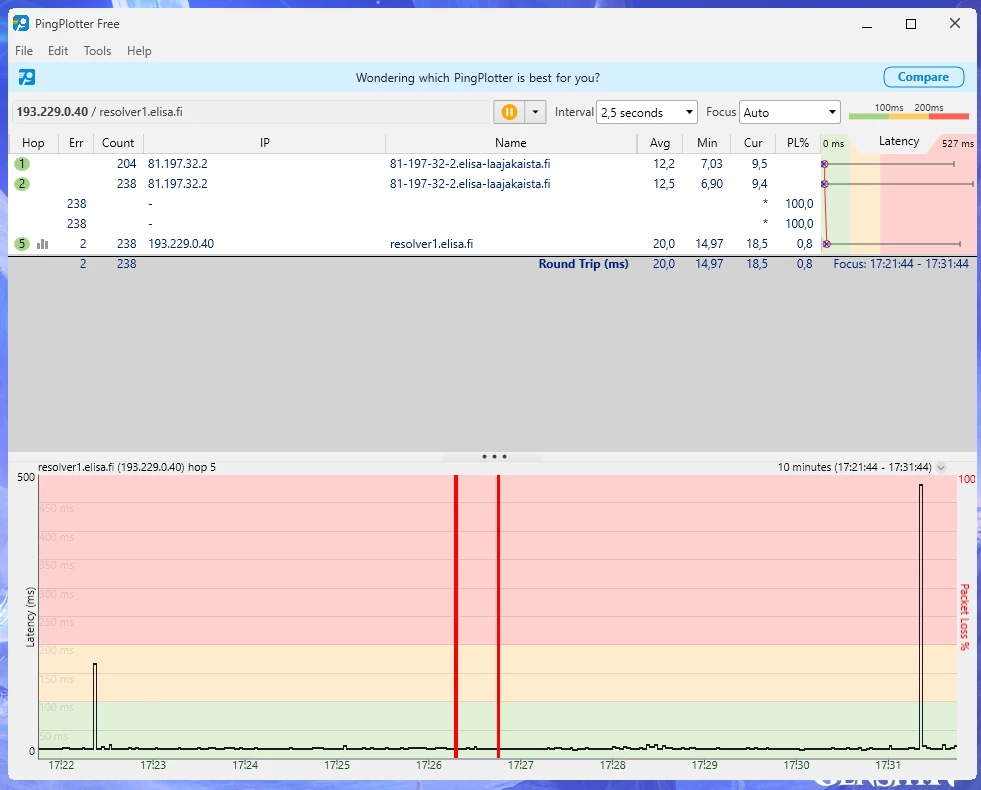Click the PingPlotter logo in the banner
981x790 pixels.
tap(27, 77)
